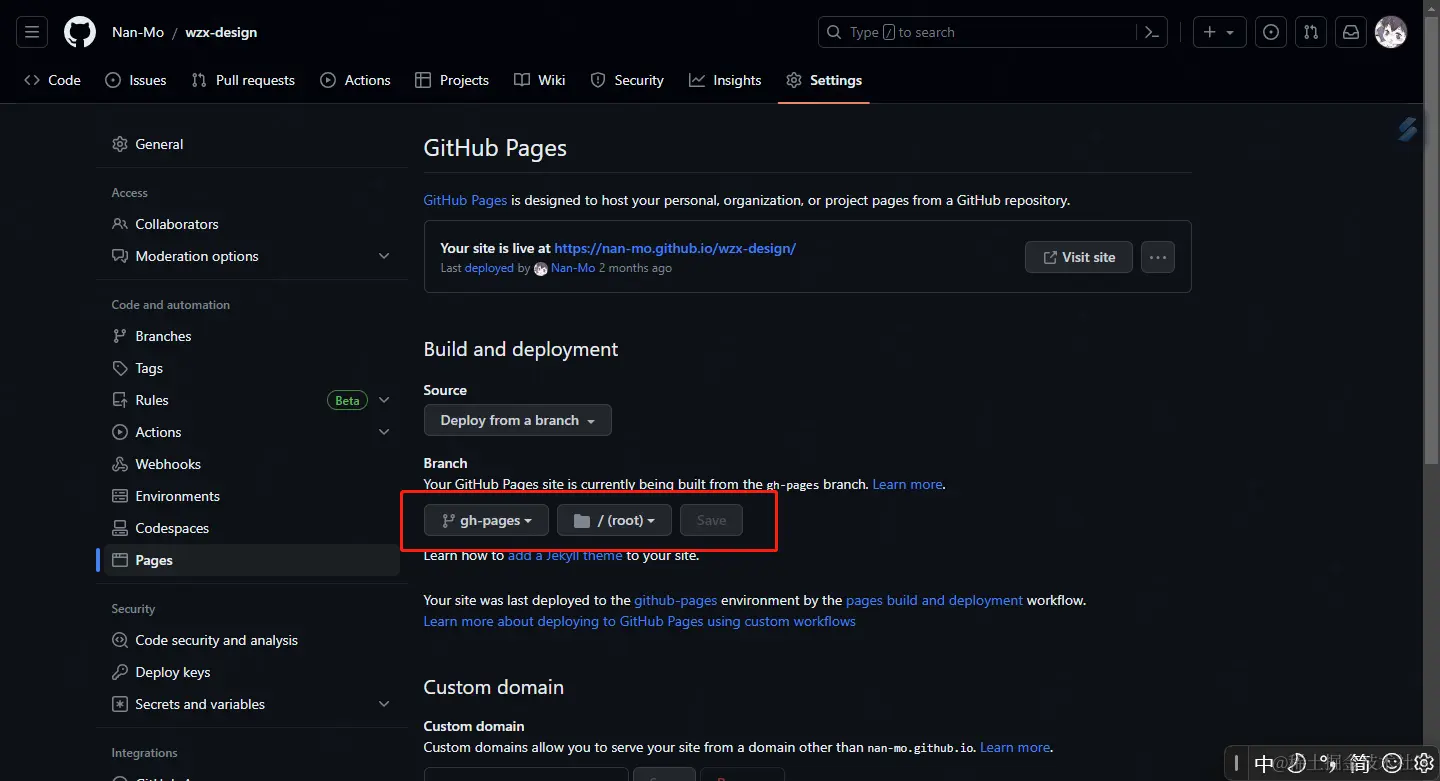Switch to the Security tab

coord(627,80)
